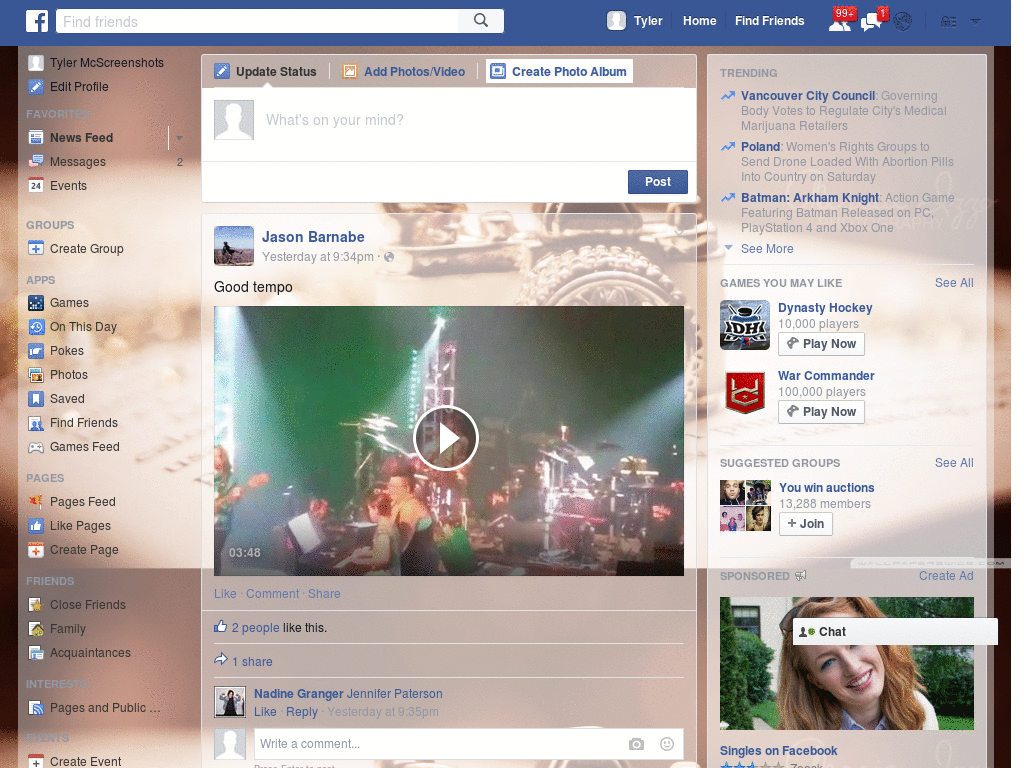Click the Acquaintances list icon
The image size is (1024, 768).
pos(36,653)
